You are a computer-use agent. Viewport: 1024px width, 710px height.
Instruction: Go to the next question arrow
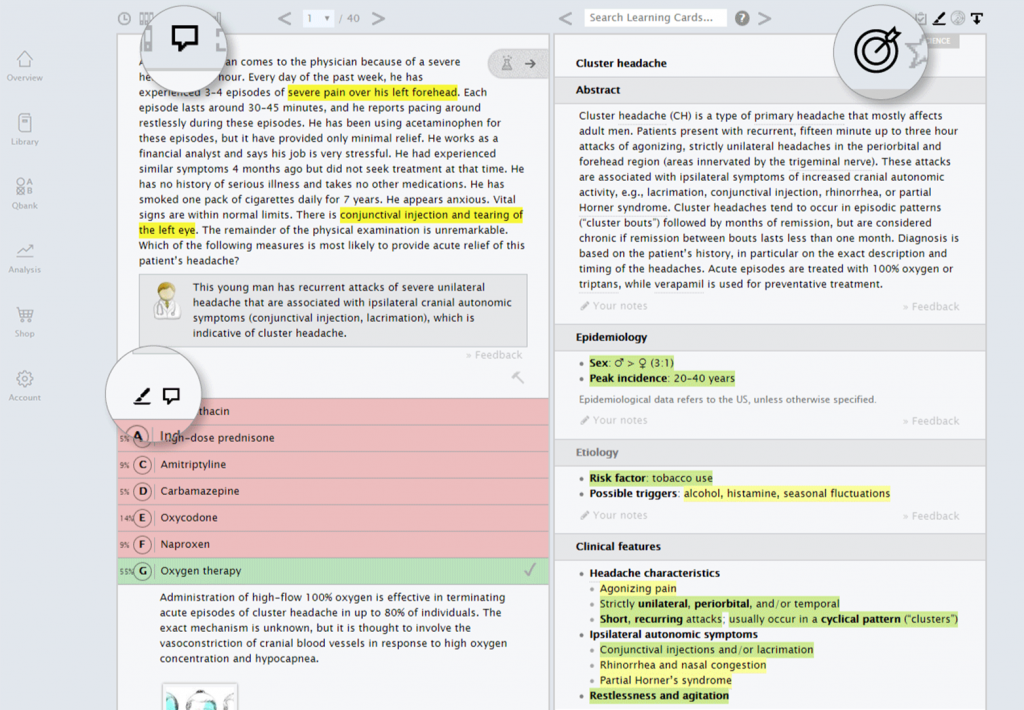tap(378, 18)
